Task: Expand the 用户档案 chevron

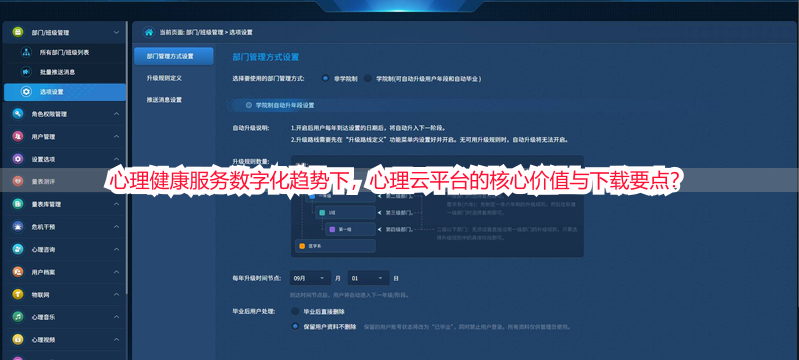Action: (x=116, y=272)
